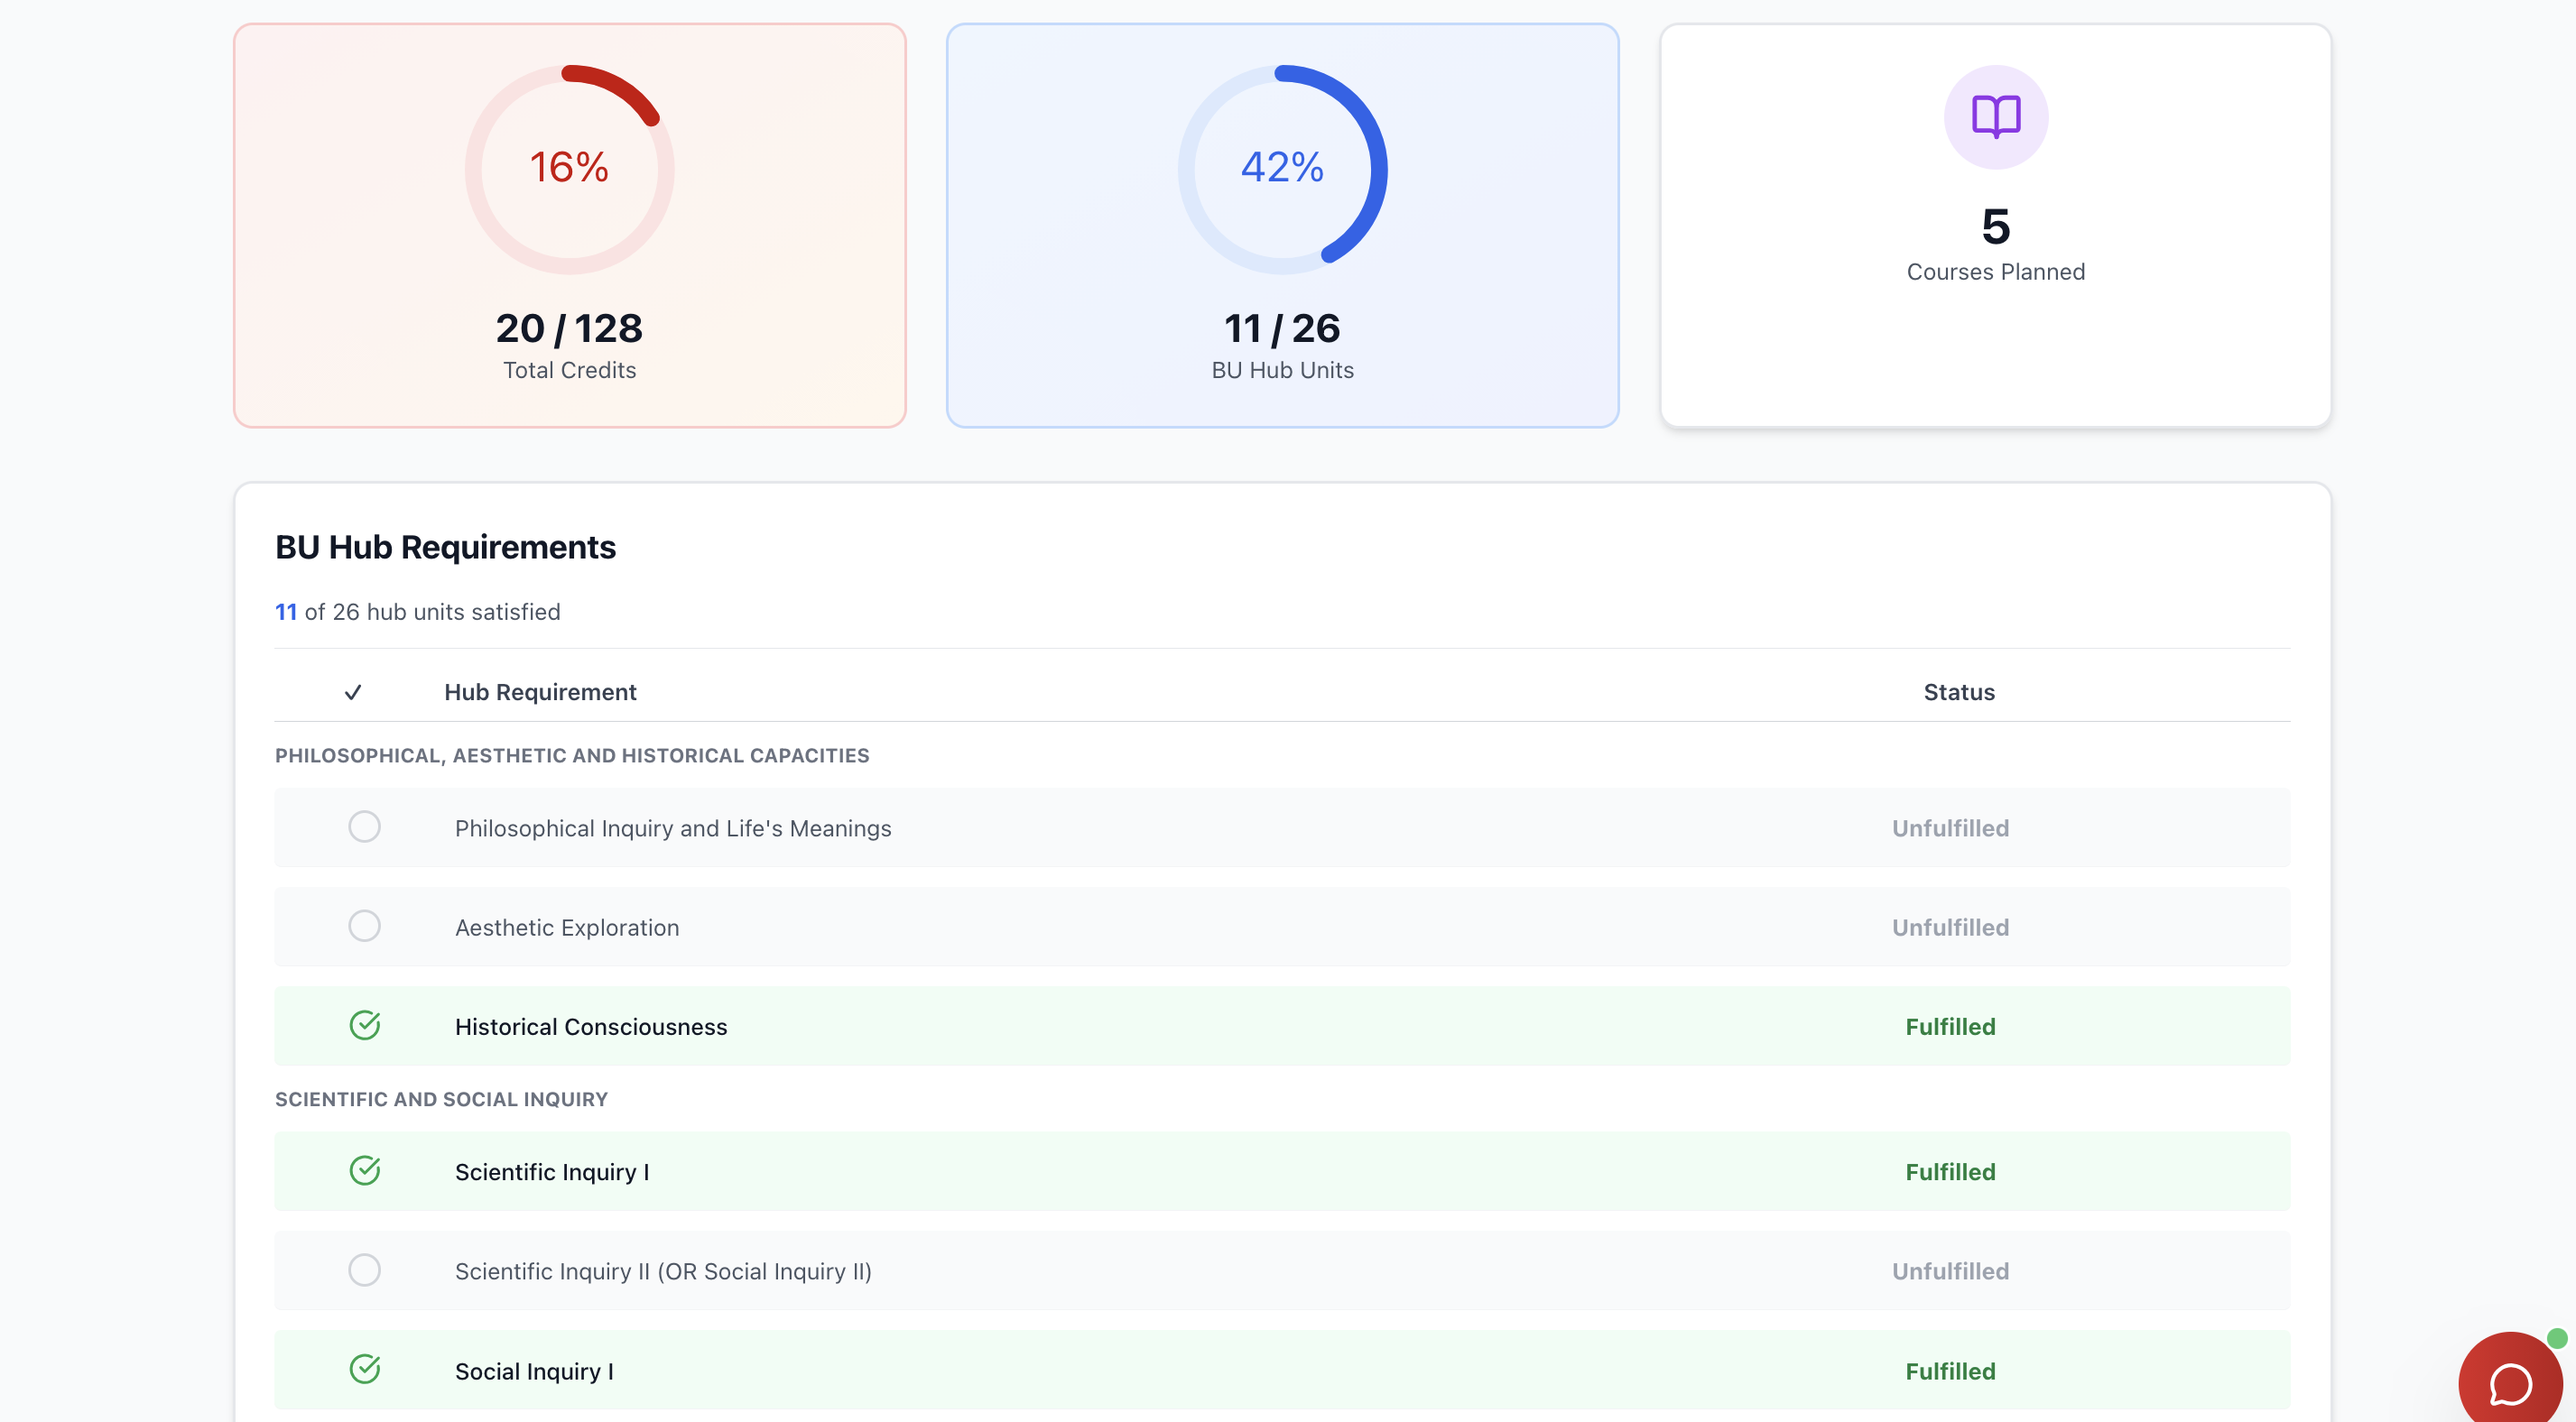2576x1422 pixels.
Task: Click the 16% total credits progress ring
Action: 569,169
